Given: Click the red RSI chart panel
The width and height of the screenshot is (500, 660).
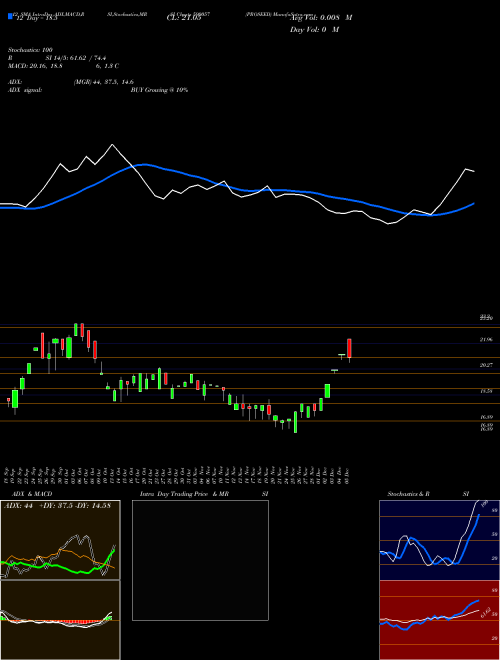Looking at the screenshot, I should tap(439, 620).
